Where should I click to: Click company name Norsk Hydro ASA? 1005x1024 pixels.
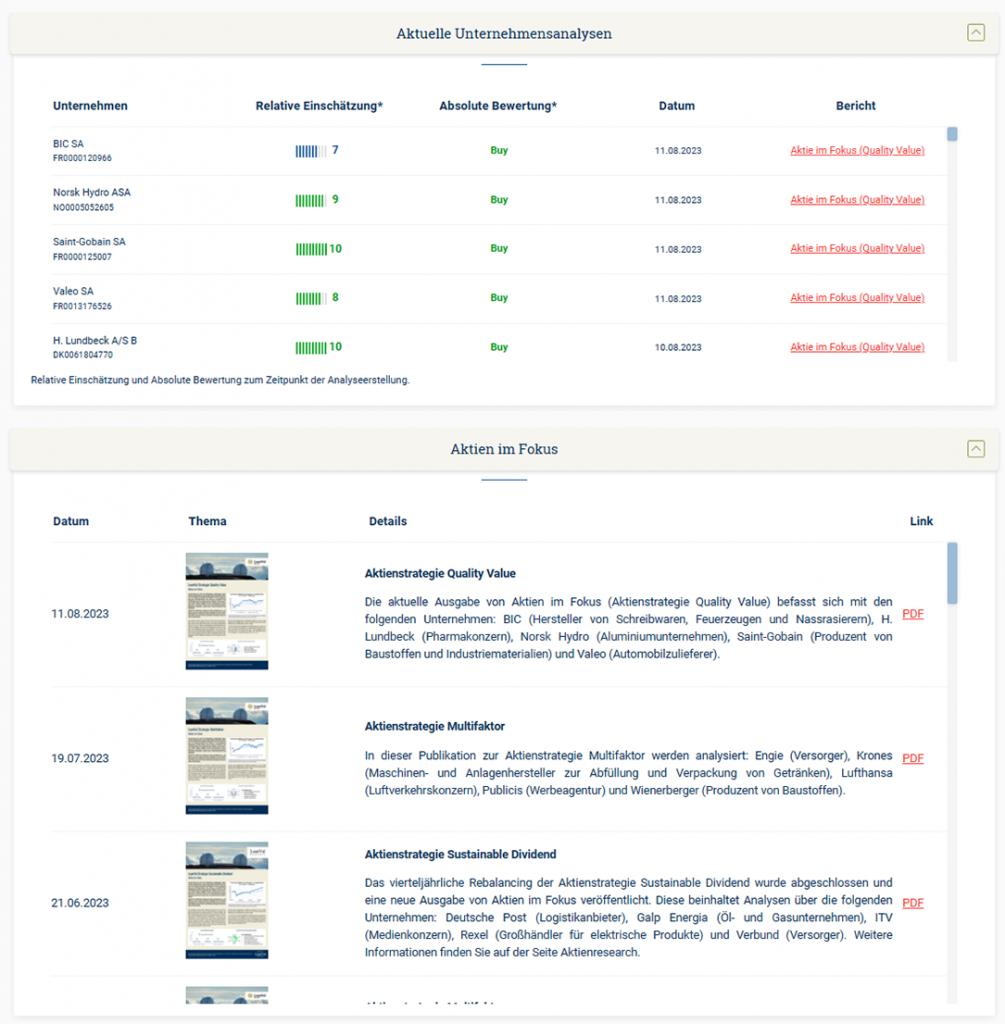point(91,193)
